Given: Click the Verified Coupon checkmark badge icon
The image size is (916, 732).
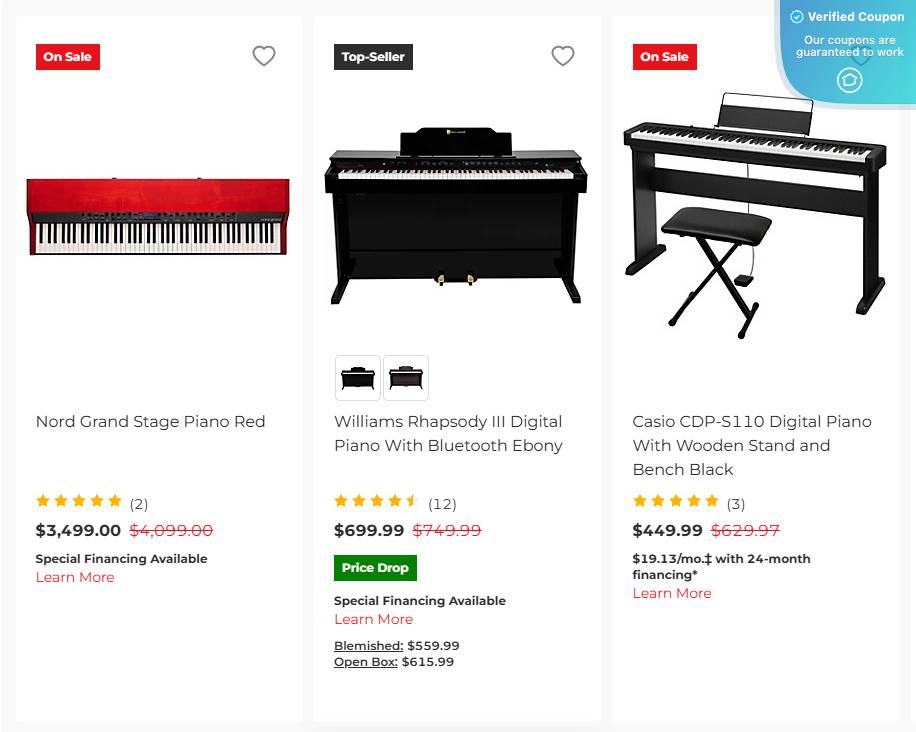Looking at the screenshot, I should tap(796, 16).
